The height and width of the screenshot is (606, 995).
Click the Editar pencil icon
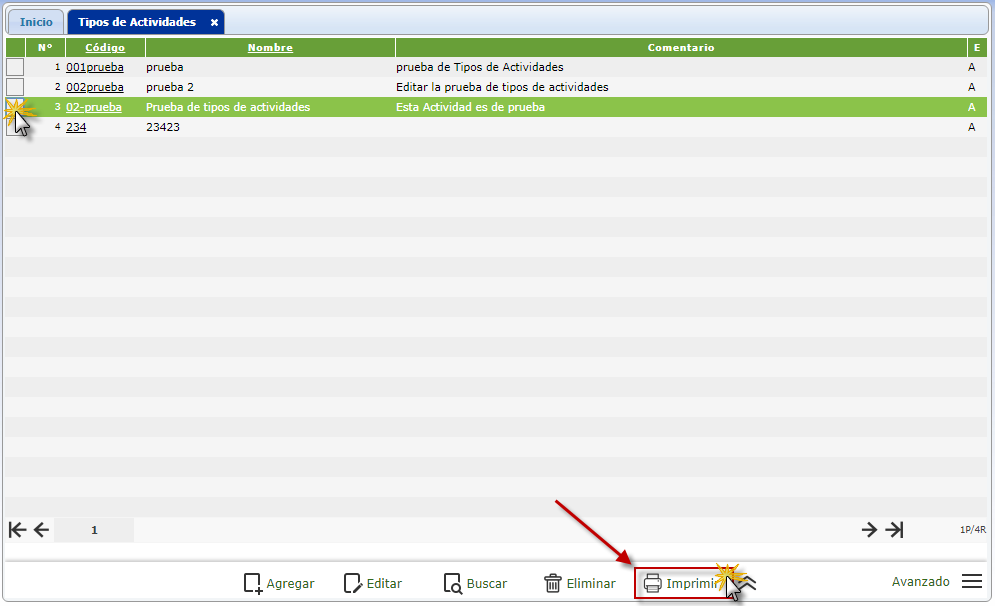[353, 583]
